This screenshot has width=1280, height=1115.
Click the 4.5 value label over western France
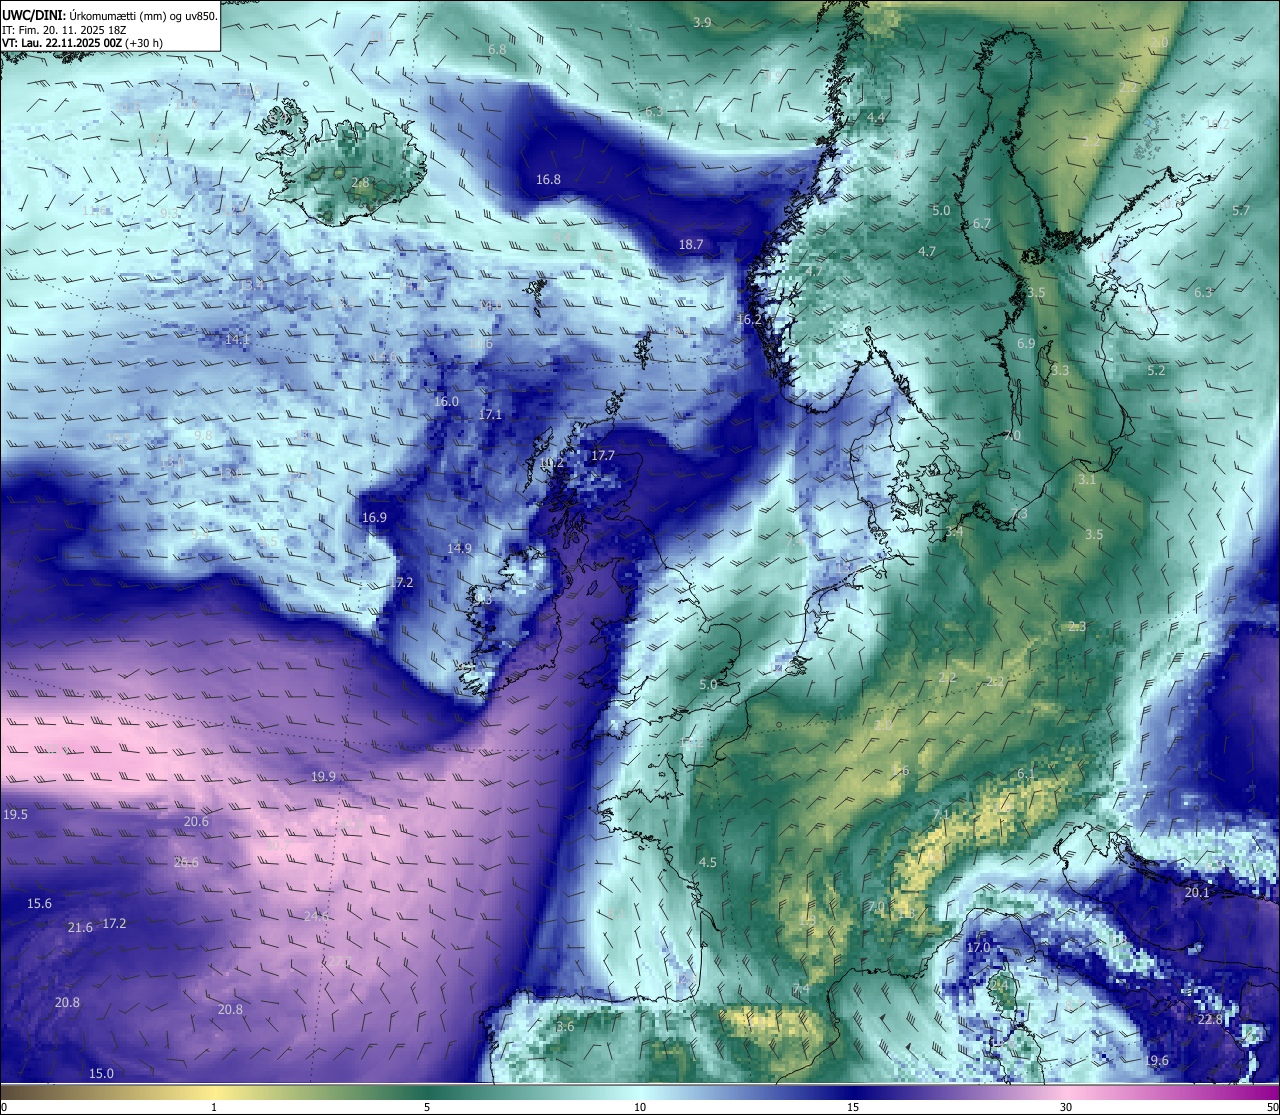click(708, 862)
